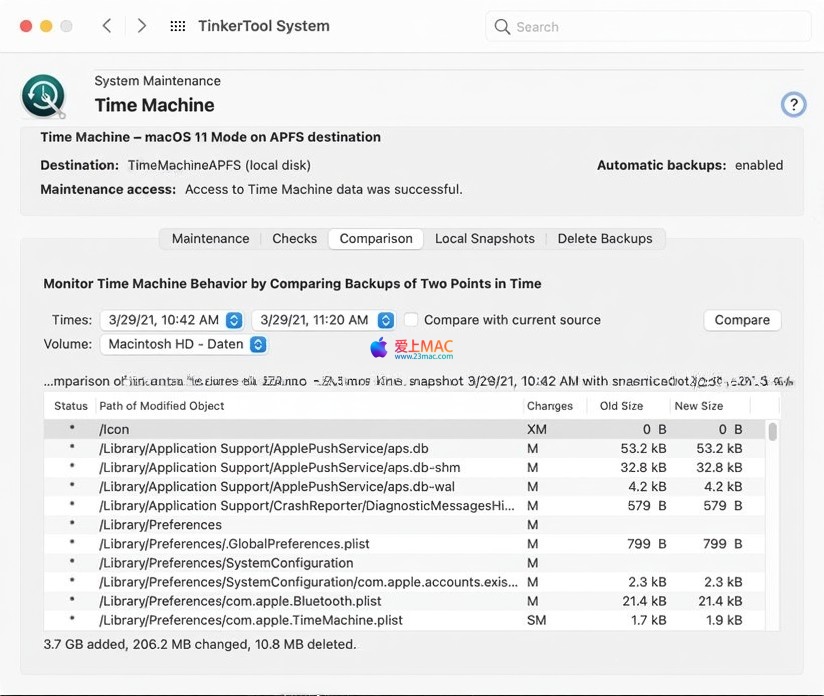Click the Time Machine pane icon

[43, 96]
